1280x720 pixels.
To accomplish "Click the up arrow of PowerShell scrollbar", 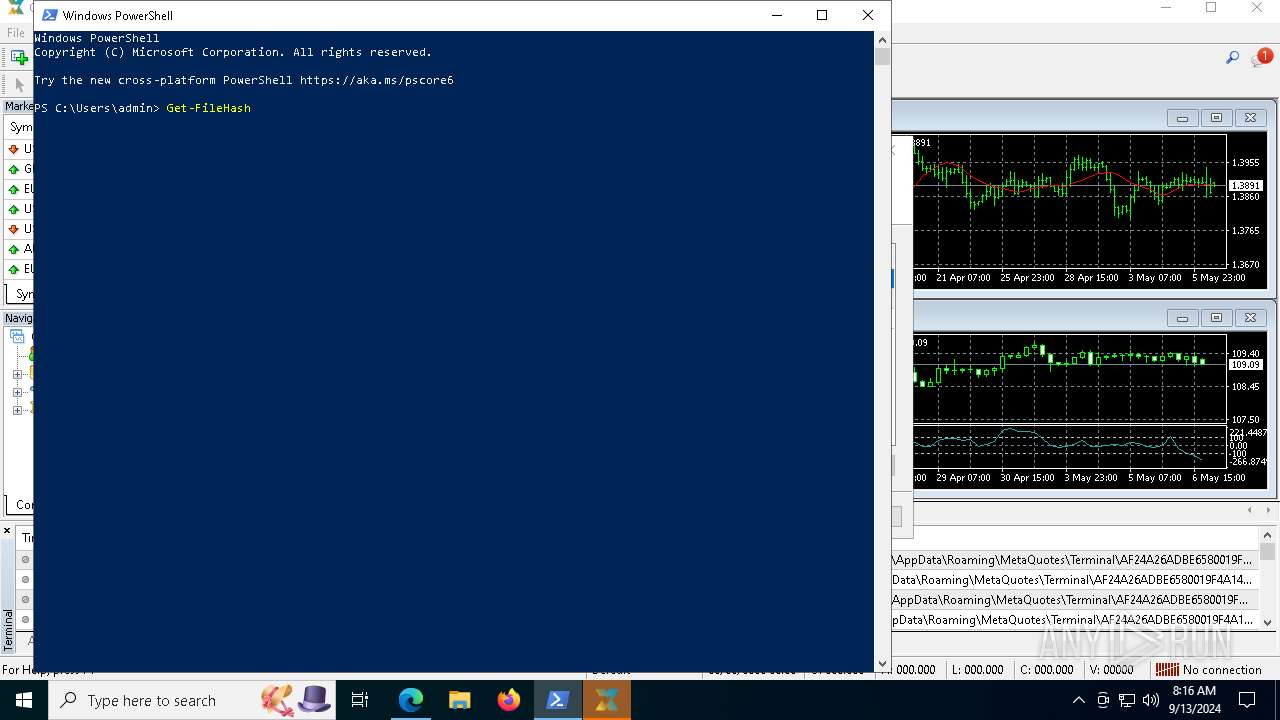I will (882, 40).
